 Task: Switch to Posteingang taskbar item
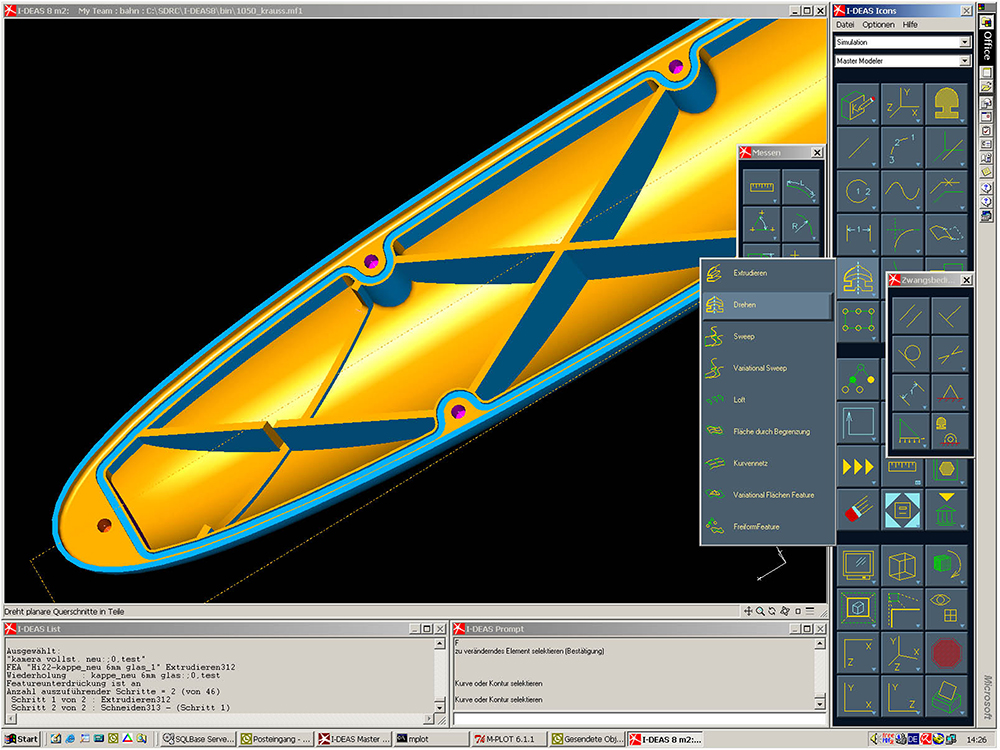tap(276, 739)
